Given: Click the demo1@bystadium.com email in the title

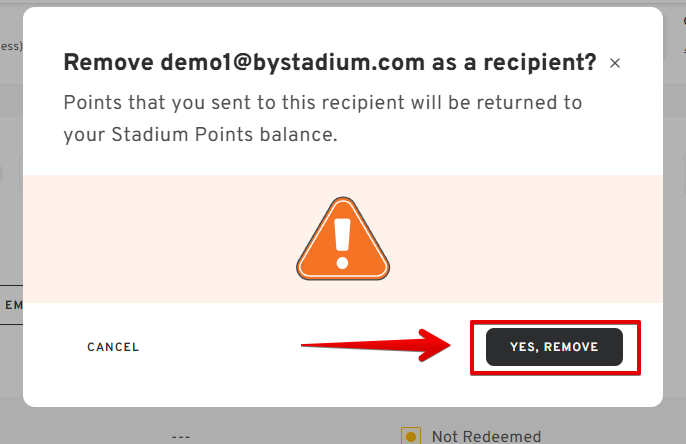Looking at the screenshot, I should [x=292, y=62].
